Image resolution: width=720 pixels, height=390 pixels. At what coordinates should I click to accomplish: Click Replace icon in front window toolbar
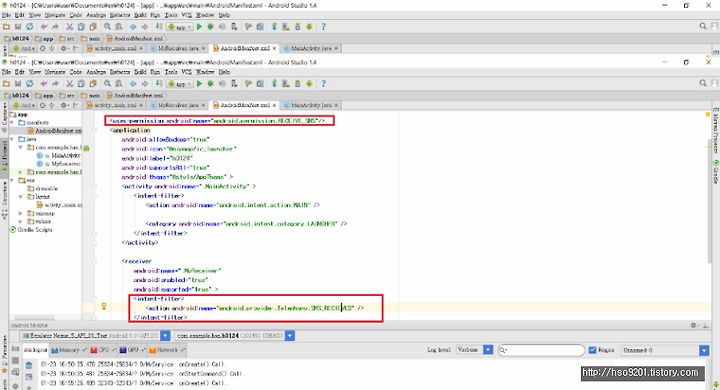click(x=118, y=84)
